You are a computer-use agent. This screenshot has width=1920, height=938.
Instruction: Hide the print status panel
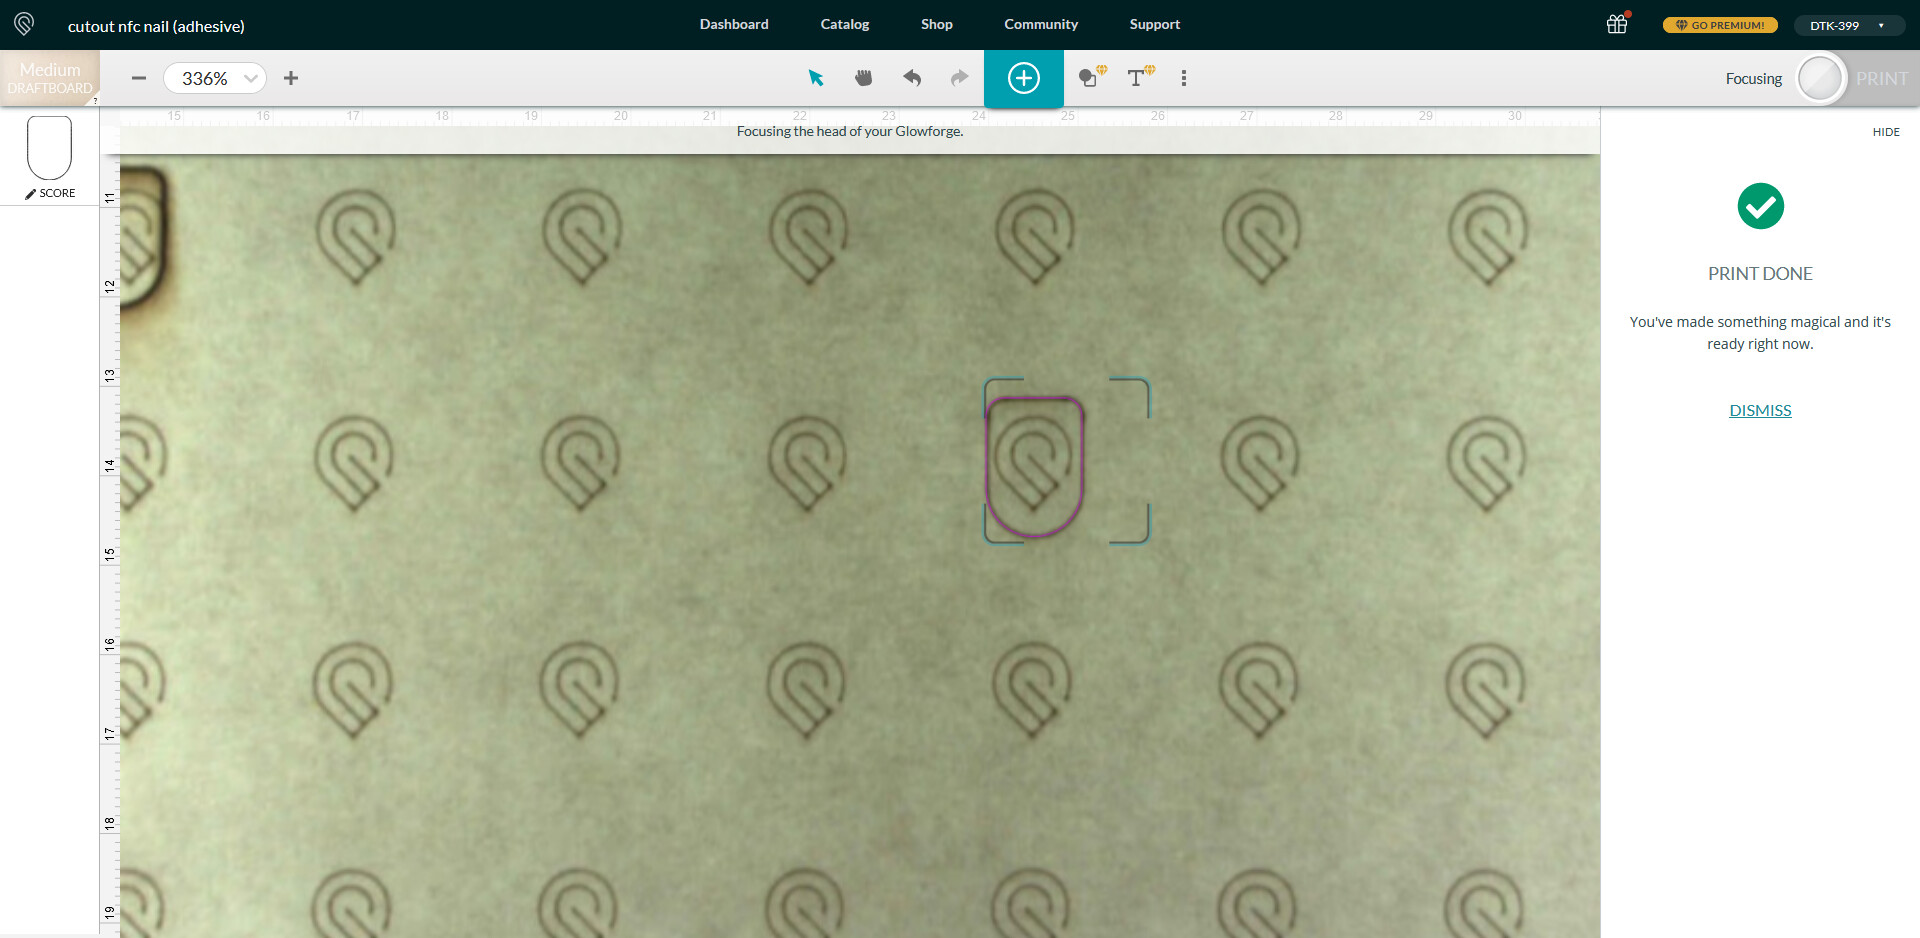tap(1886, 132)
